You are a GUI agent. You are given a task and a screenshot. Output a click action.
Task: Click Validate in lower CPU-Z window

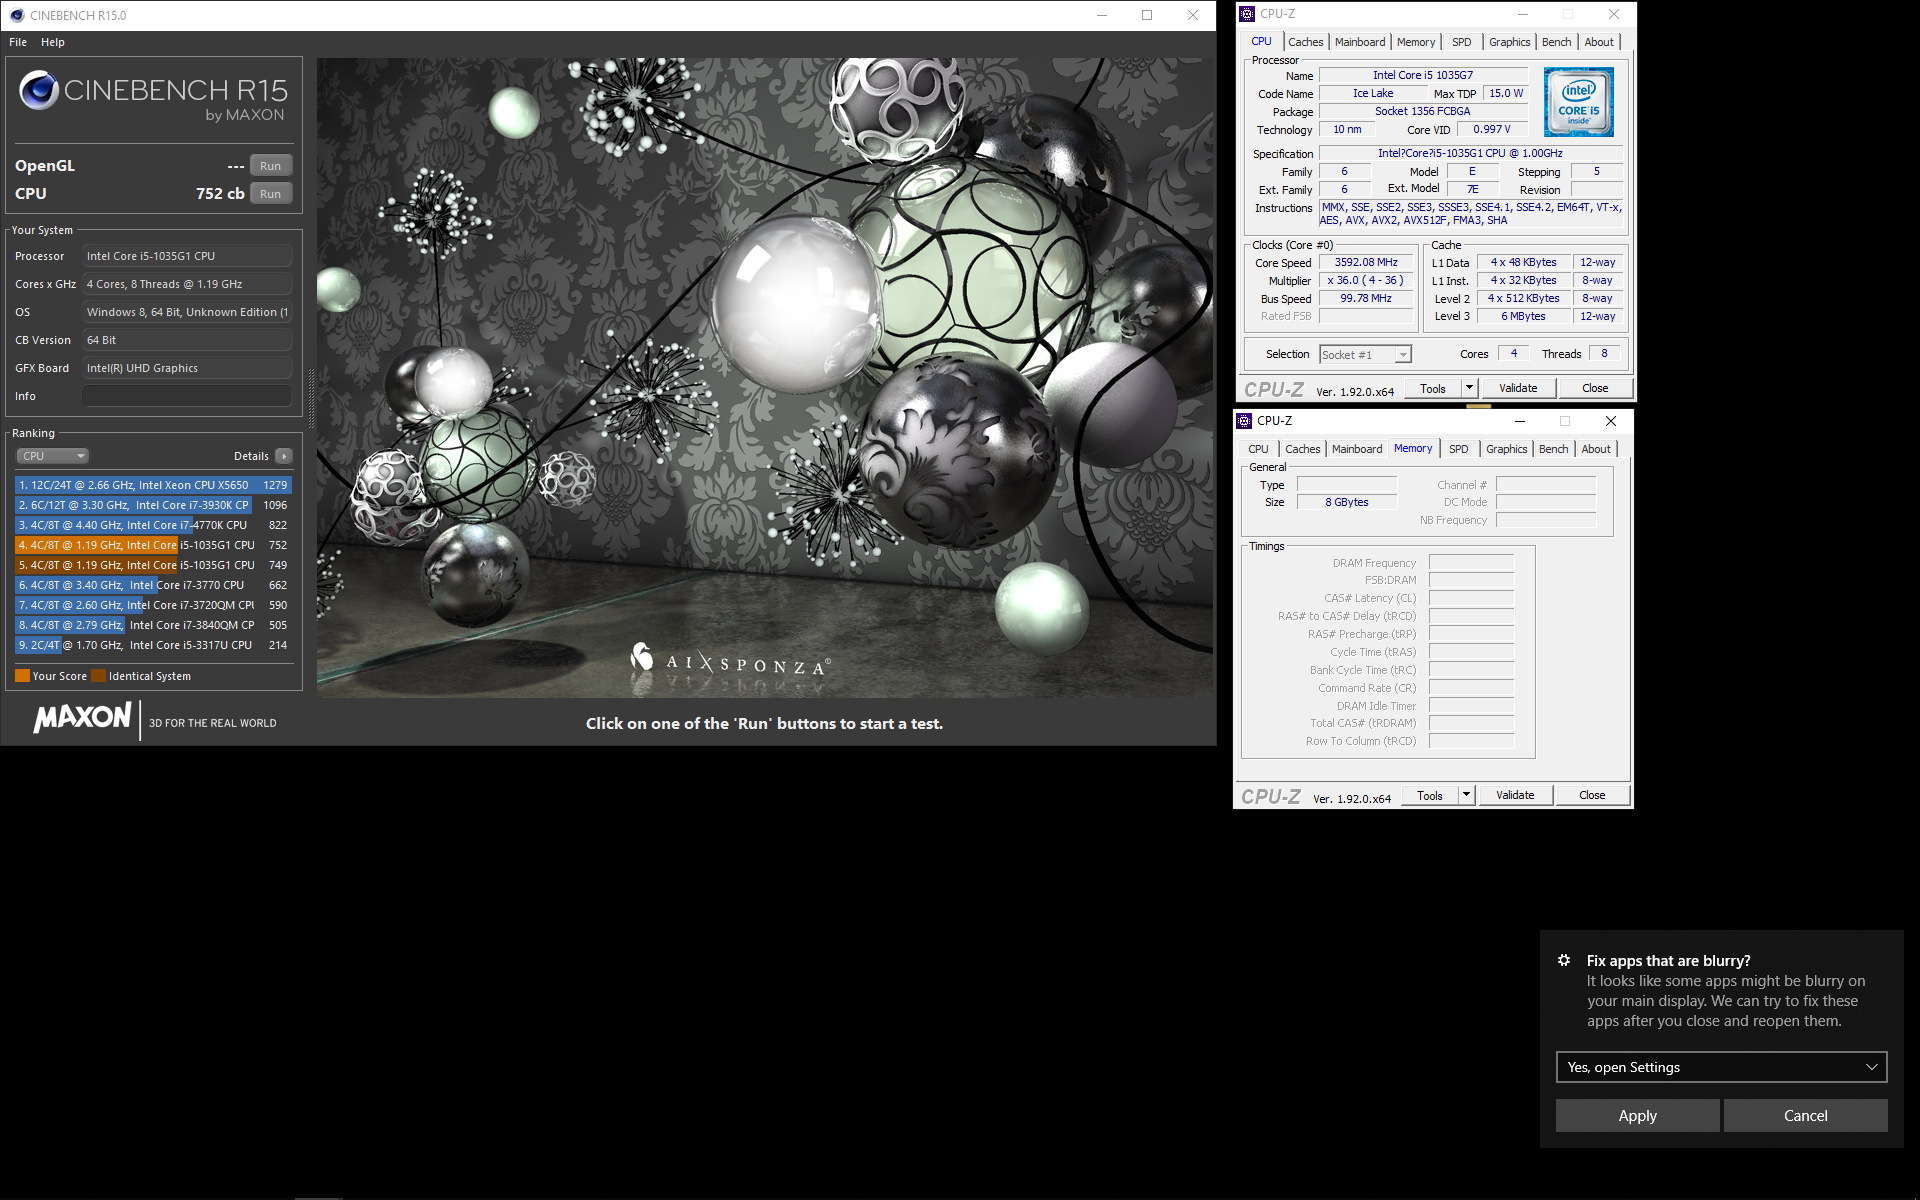1515,795
